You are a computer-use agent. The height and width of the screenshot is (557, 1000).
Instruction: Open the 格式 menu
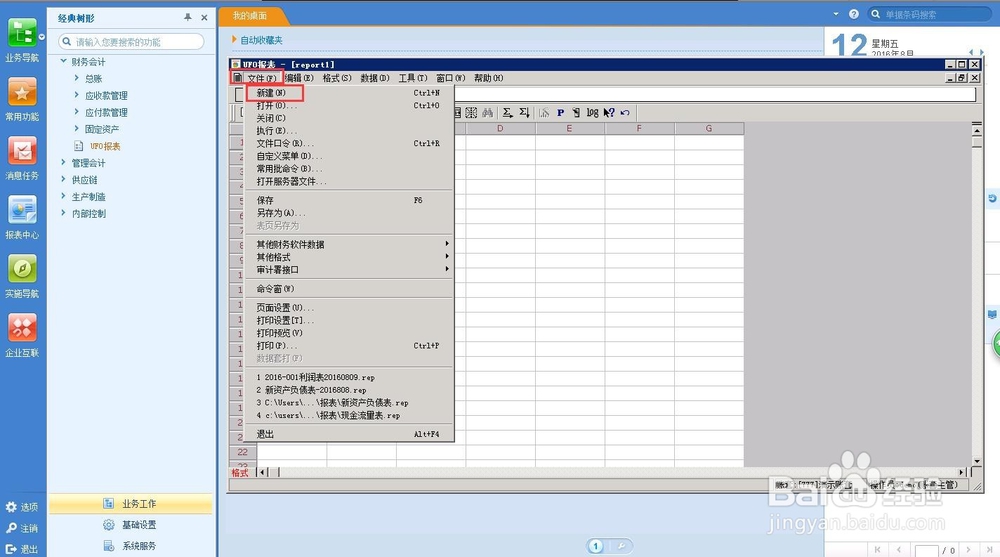click(x=337, y=78)
